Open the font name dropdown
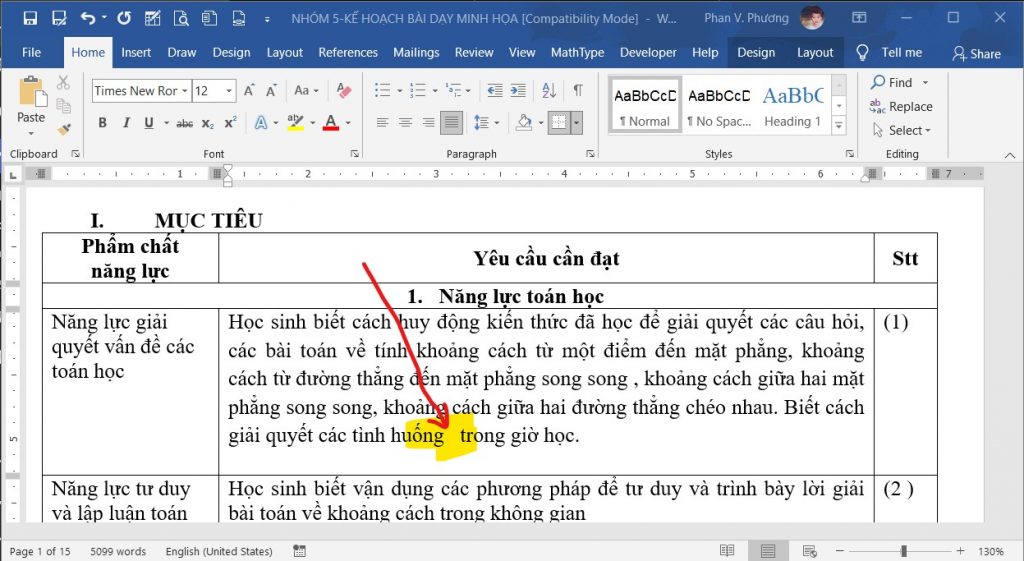 [185, 91]
